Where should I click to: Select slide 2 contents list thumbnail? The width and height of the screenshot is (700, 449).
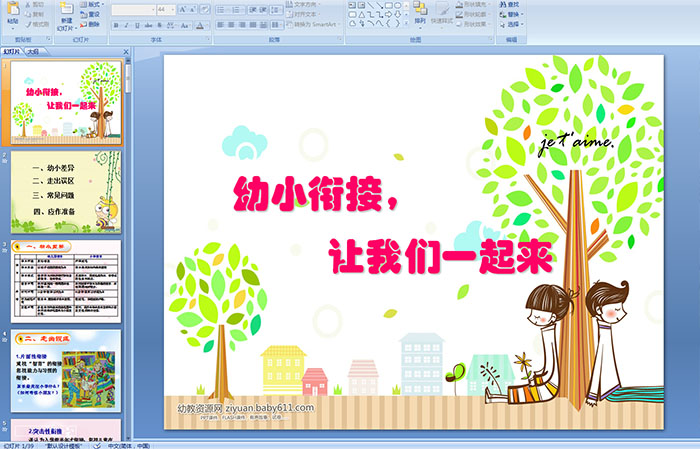pyautogui.click(x=66, y=192)
